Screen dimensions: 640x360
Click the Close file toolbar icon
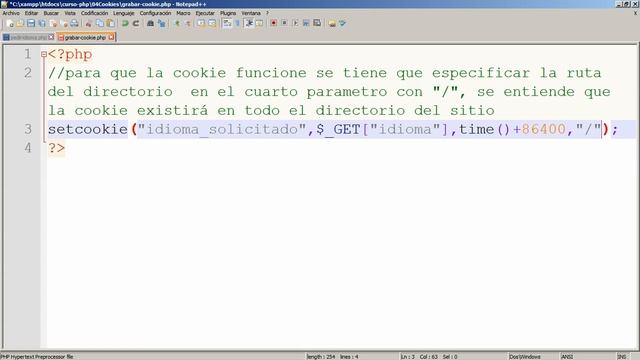(53, 24)
